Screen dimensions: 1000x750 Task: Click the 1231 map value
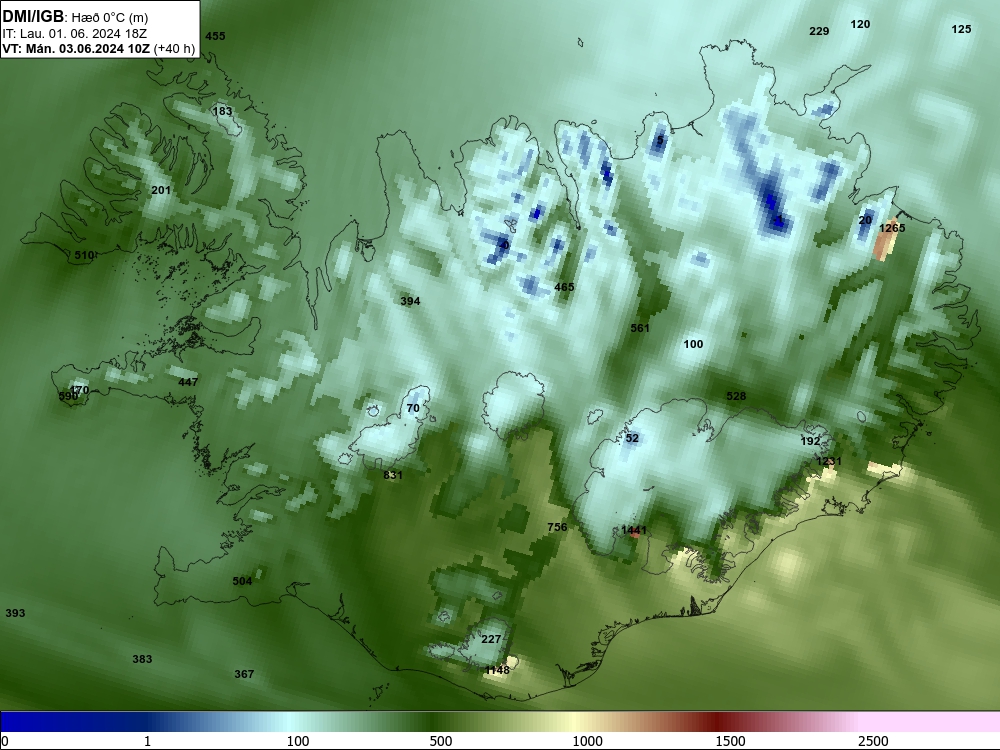point(829,462)
